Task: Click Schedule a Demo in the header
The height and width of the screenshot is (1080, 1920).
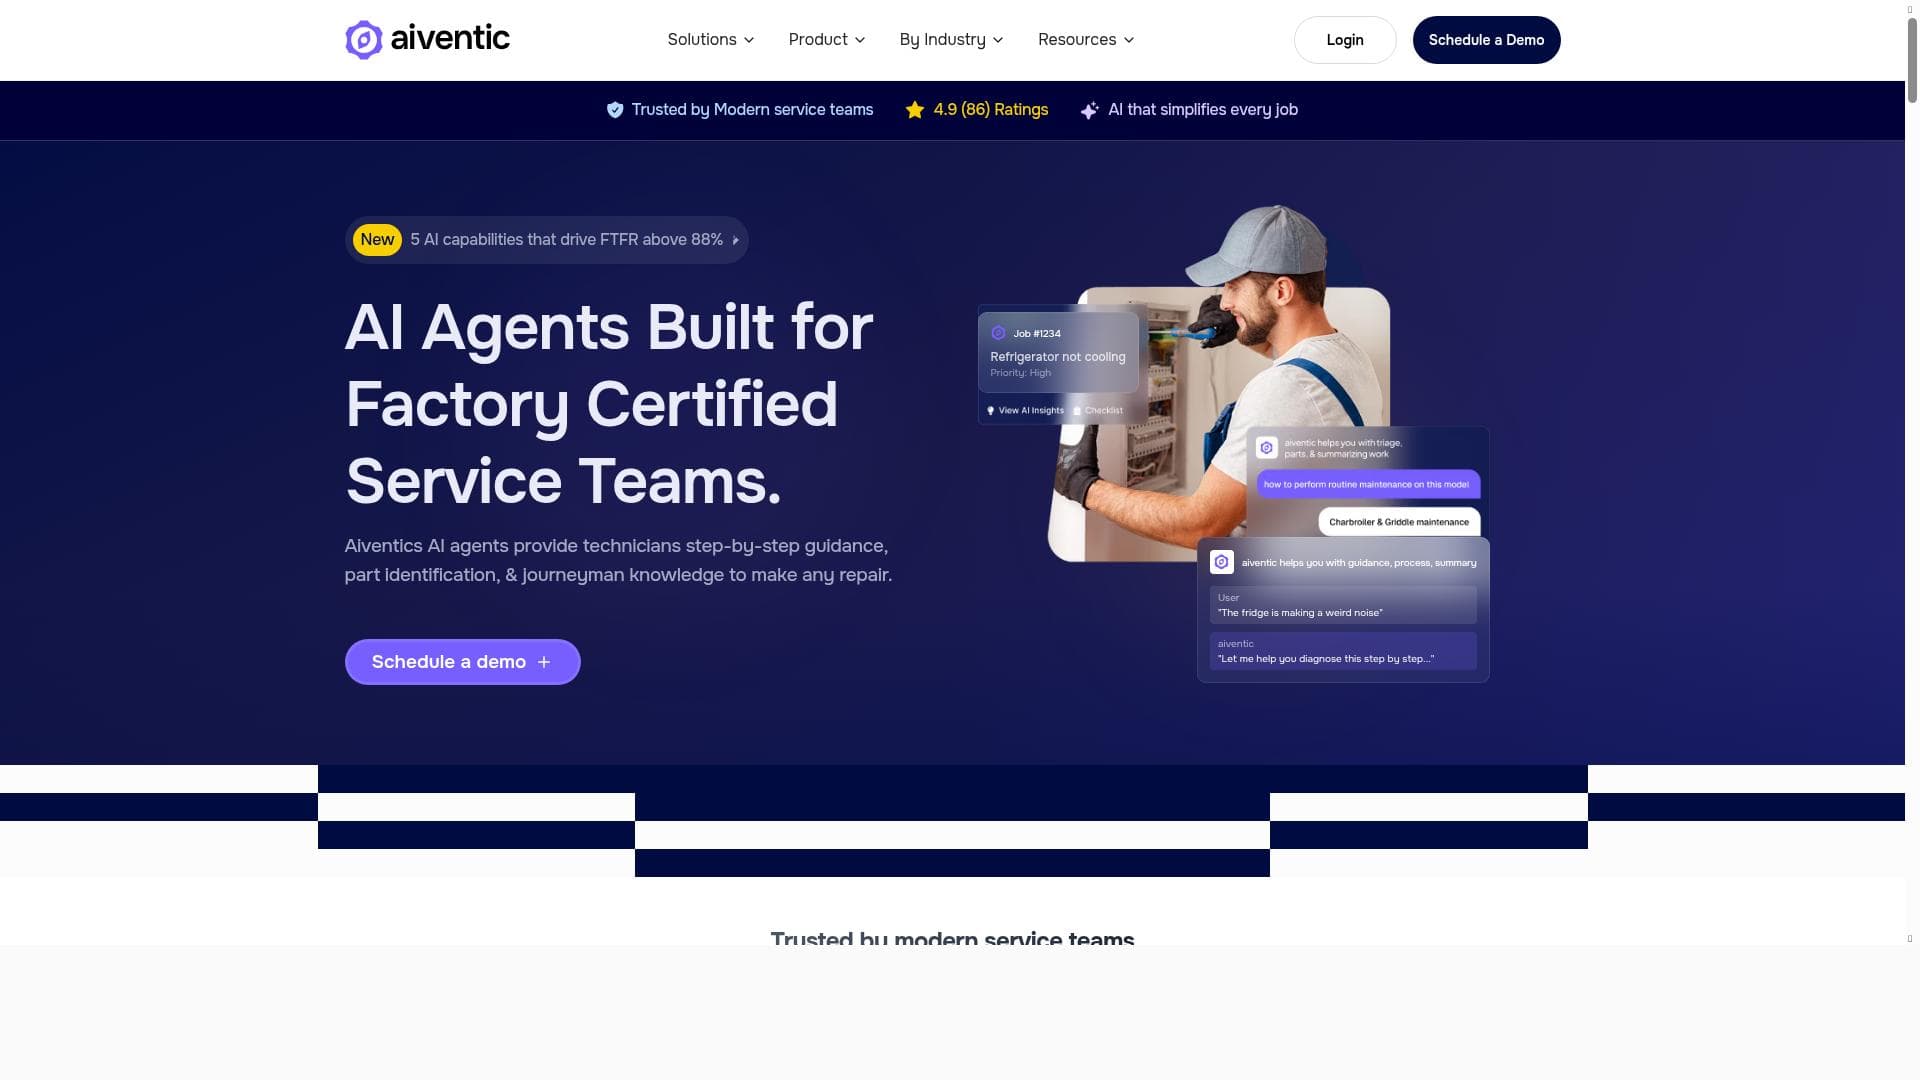Action: pyautogui.click(x=1486, y=40)
